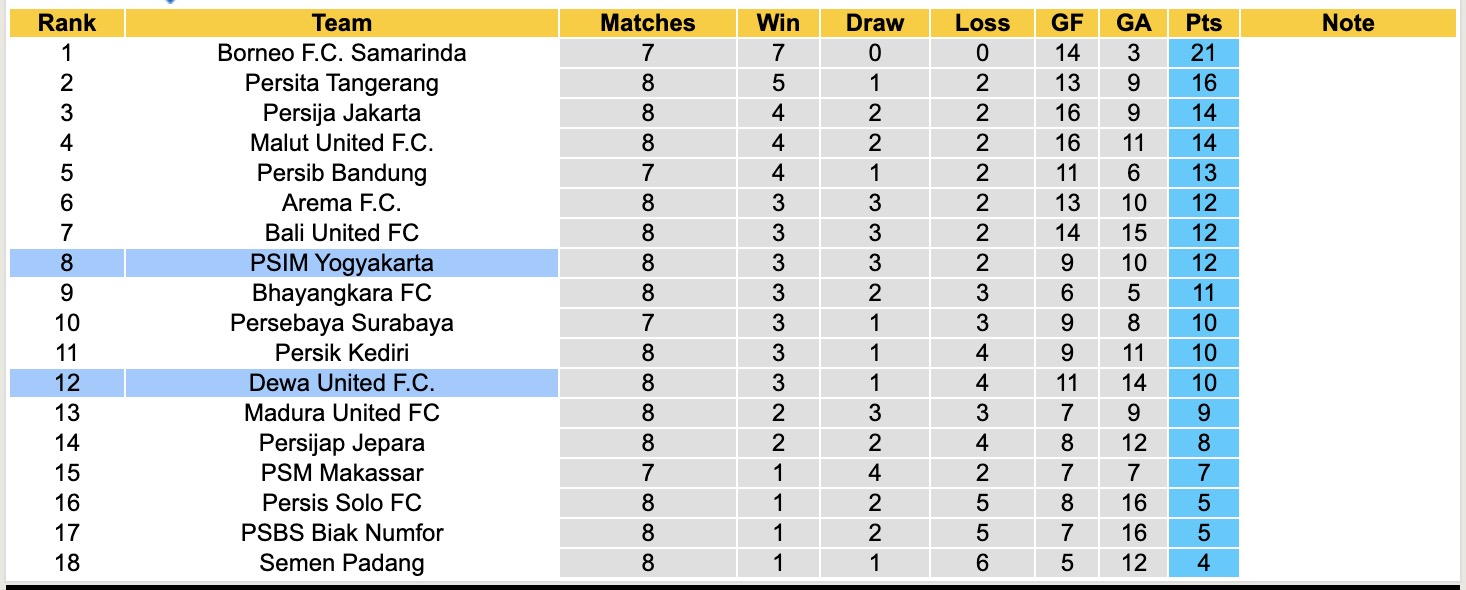Click the GF column header

click(x=1068, y=23)
